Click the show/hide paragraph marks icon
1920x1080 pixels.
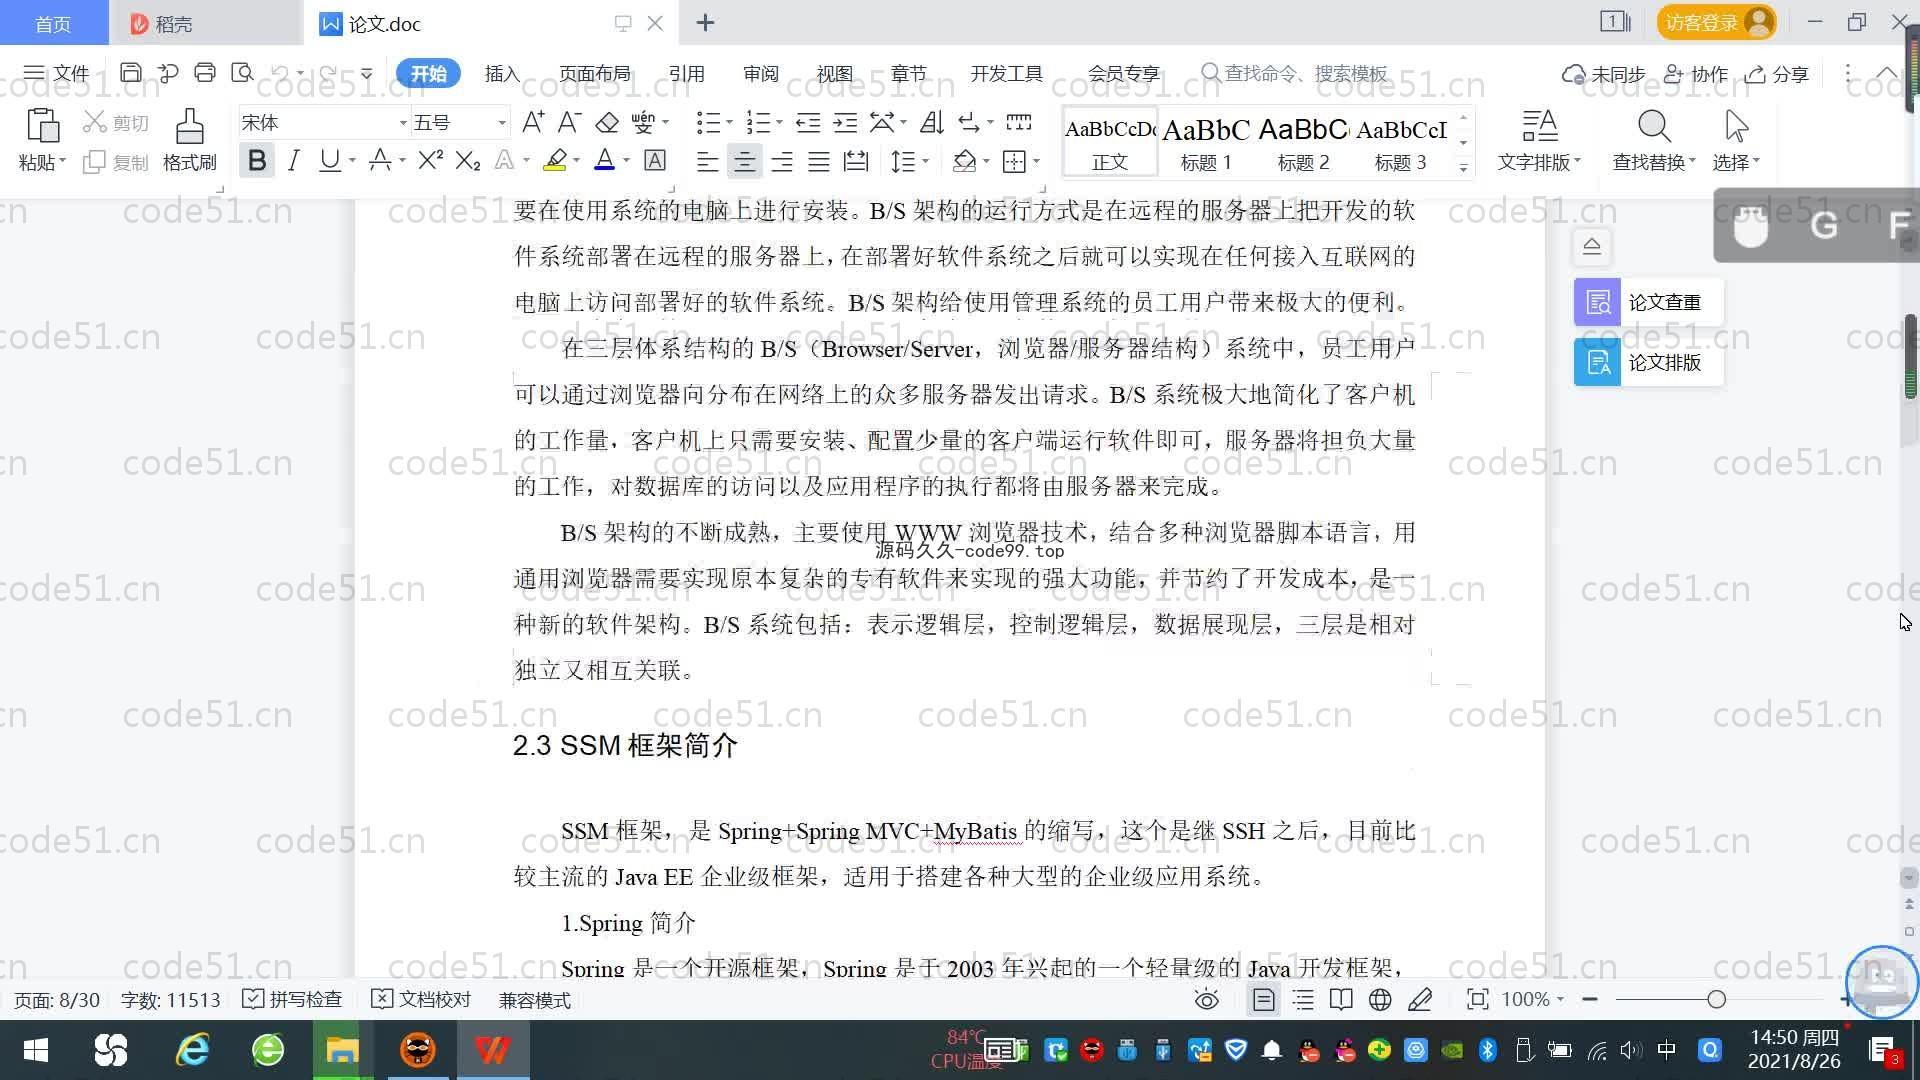coord(969,122)
